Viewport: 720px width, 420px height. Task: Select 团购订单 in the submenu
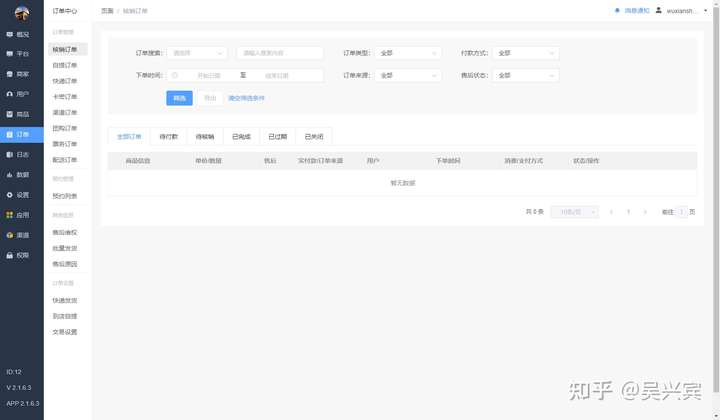pyautogui.click(x=65, y=129)
